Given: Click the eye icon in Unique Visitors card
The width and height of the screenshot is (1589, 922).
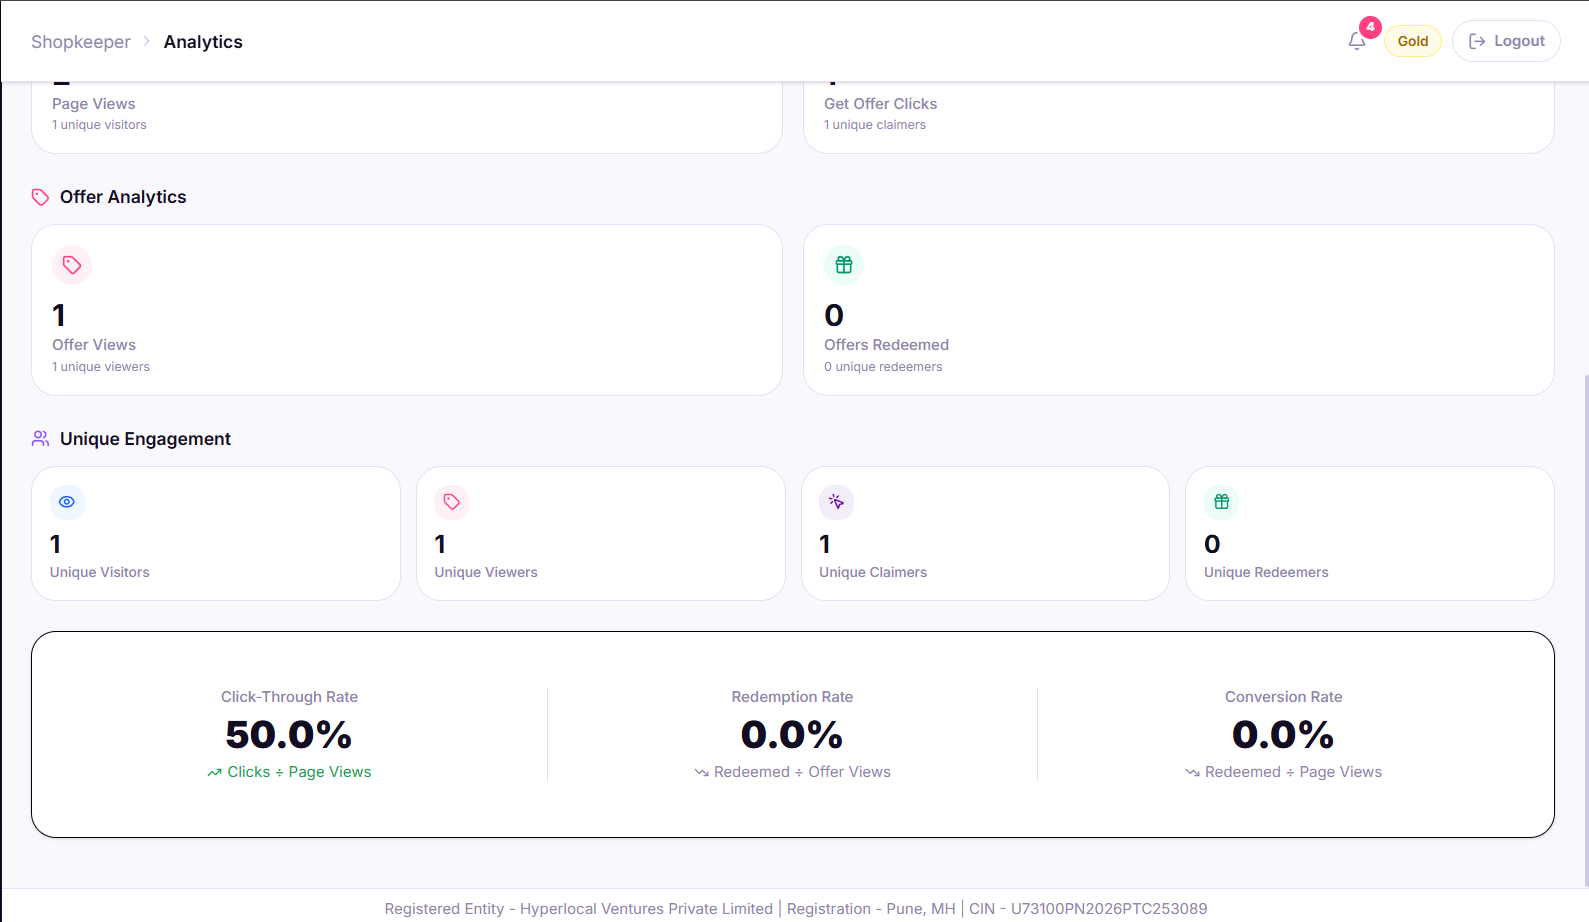Looking at the screenshot, I should (x=67, y=502).
